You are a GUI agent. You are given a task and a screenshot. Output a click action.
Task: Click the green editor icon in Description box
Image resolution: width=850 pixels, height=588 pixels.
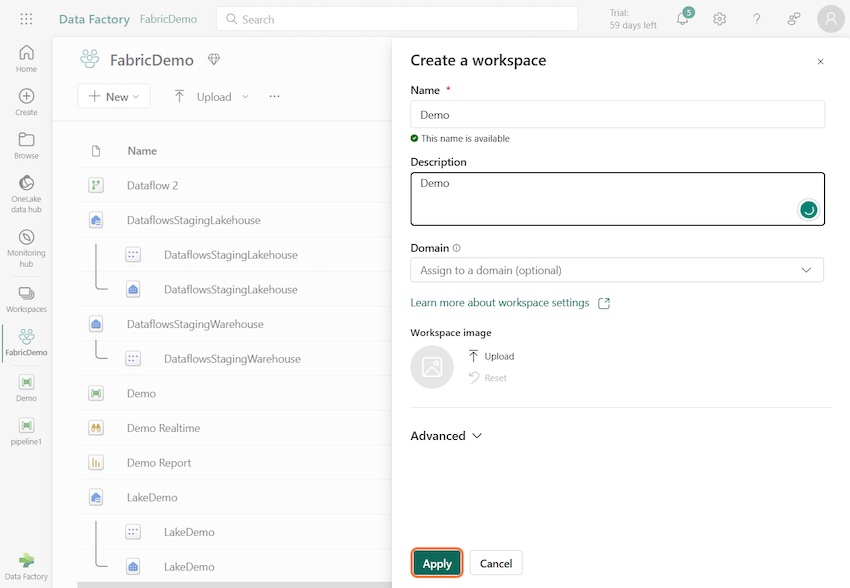pos(808,210)
